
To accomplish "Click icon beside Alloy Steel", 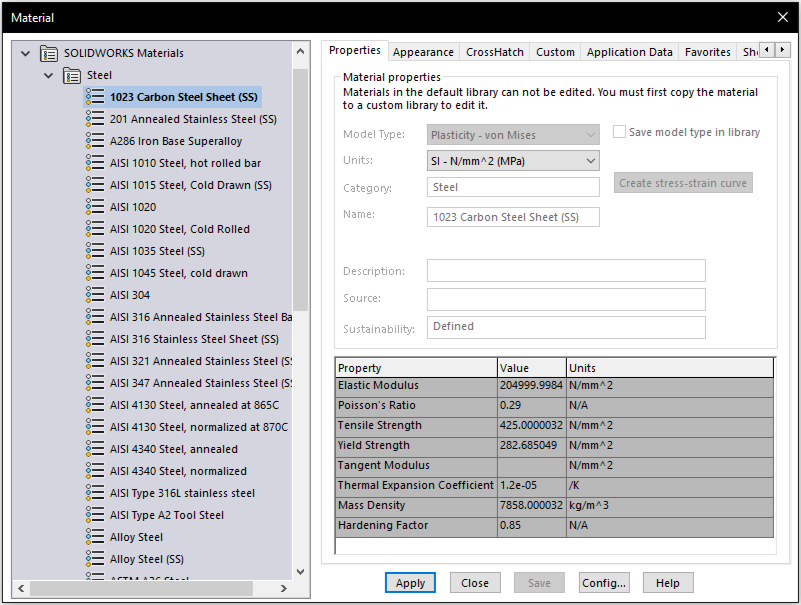I will tap(95, 537).
